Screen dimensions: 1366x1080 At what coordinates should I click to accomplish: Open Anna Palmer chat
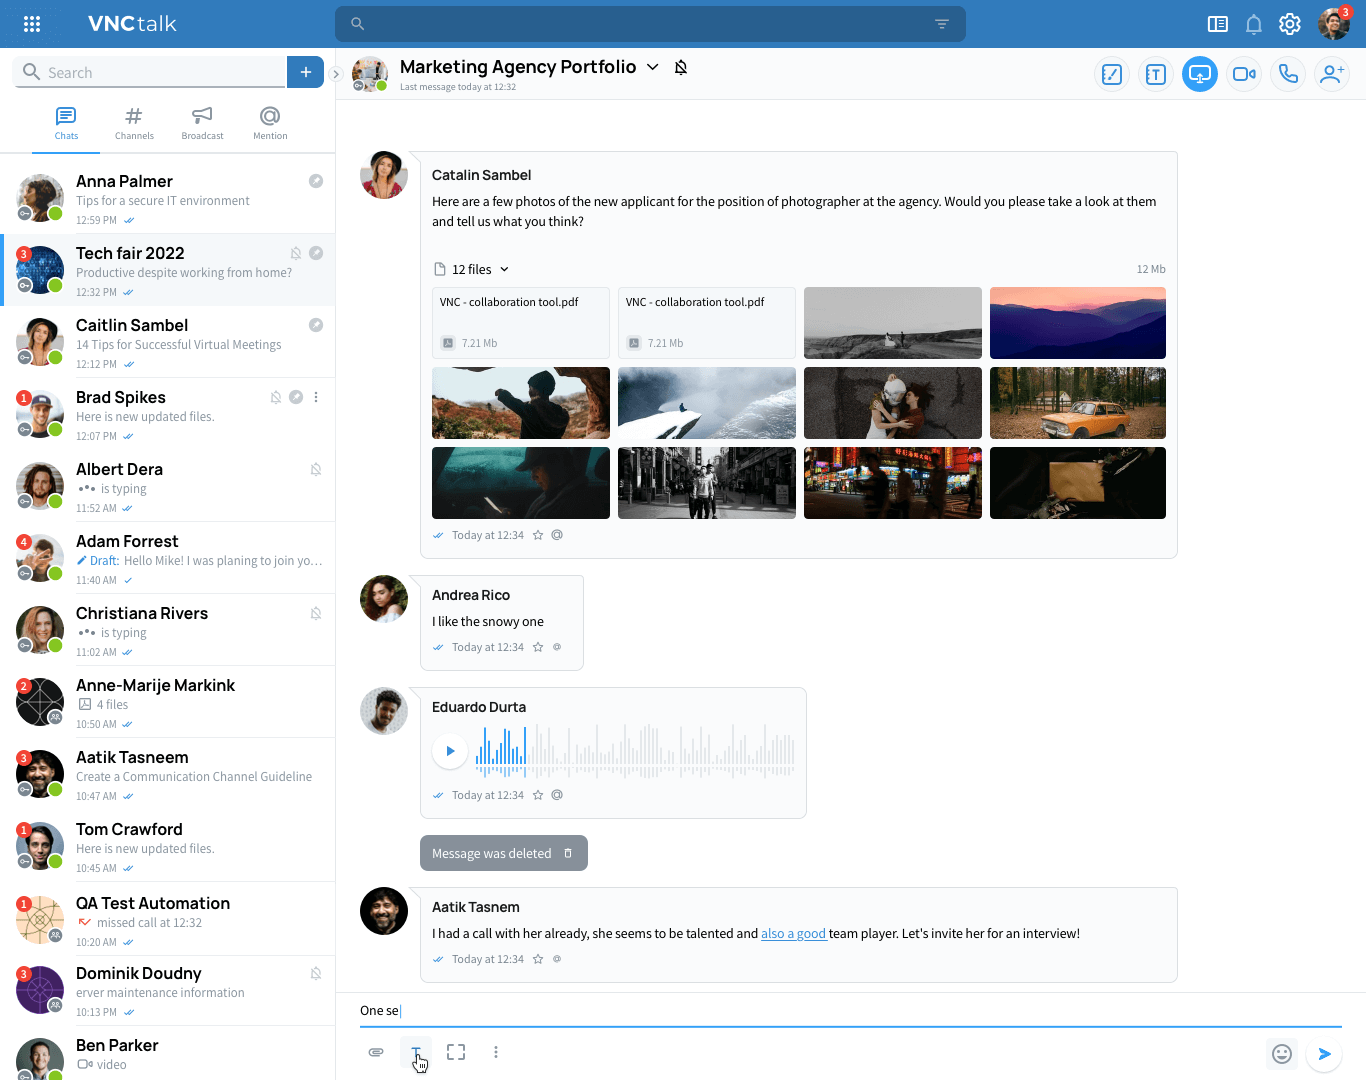click(168, 198)
